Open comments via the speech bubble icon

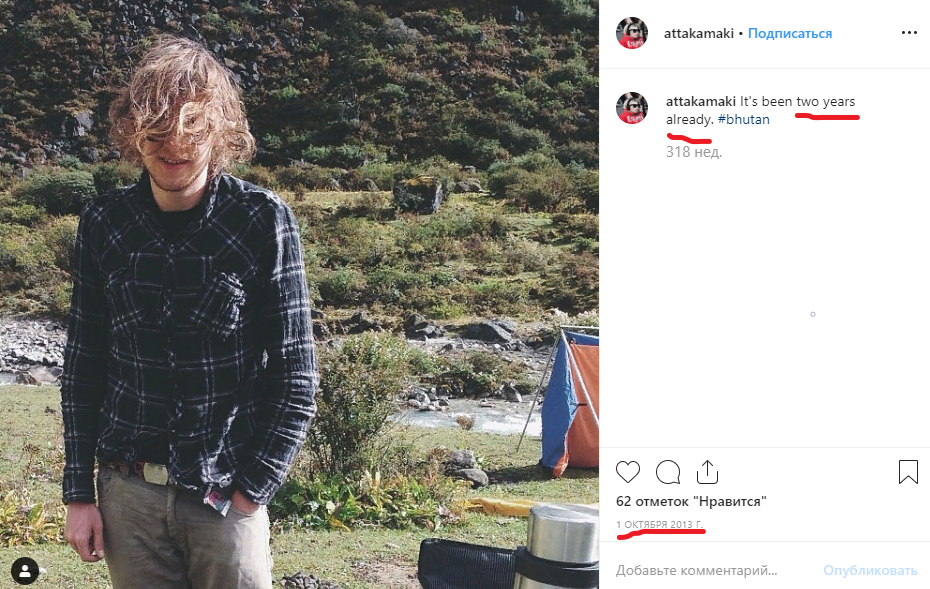tap(668, 471)
